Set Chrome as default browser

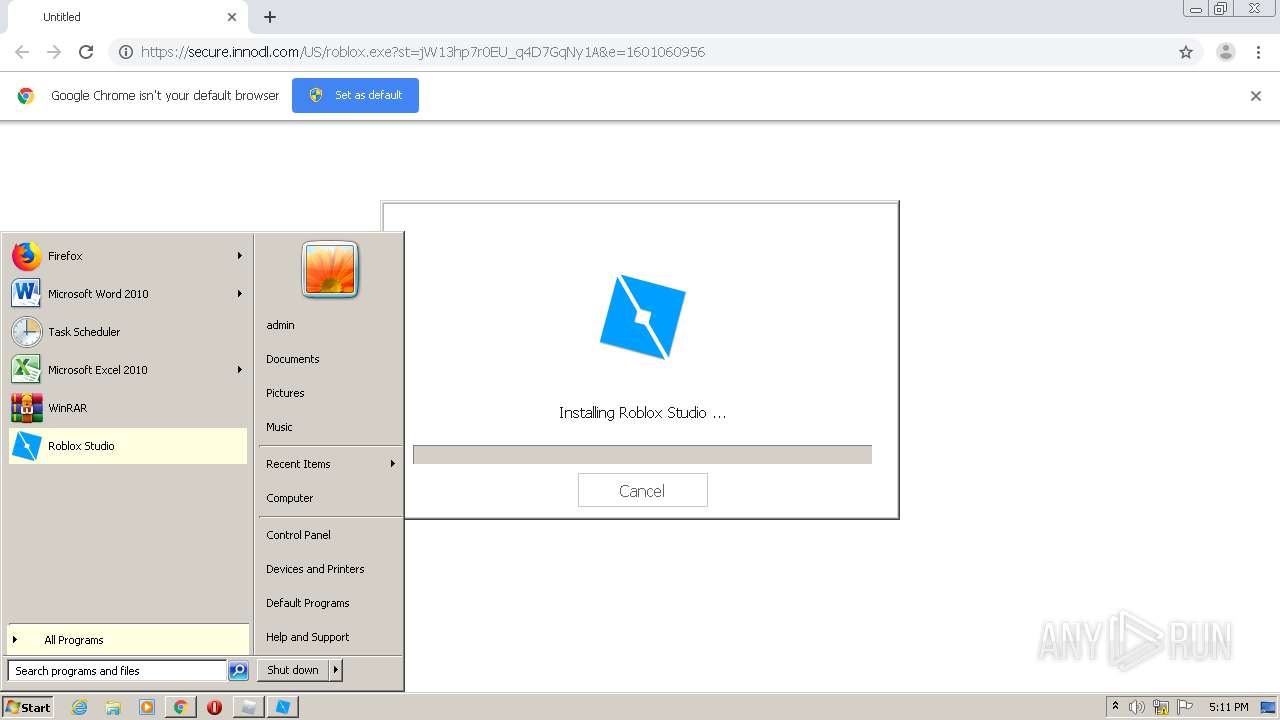point(355,95)
